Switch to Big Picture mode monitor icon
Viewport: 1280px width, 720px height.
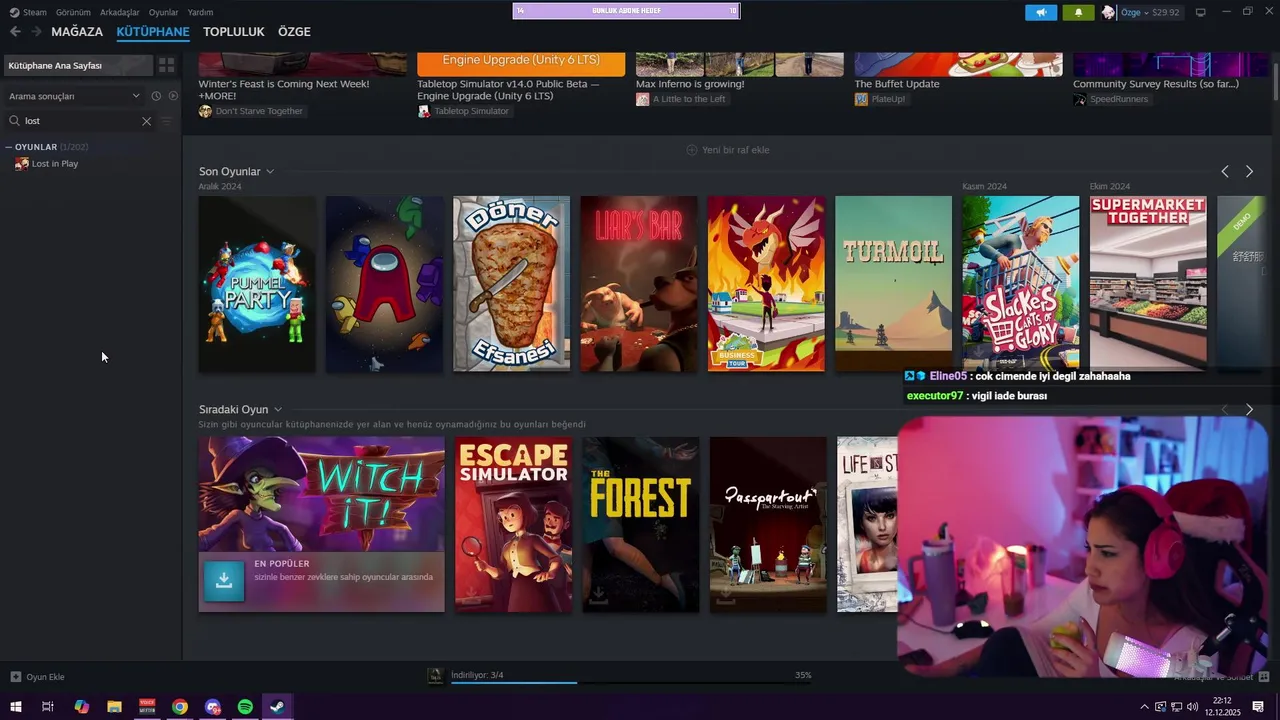1201,12
